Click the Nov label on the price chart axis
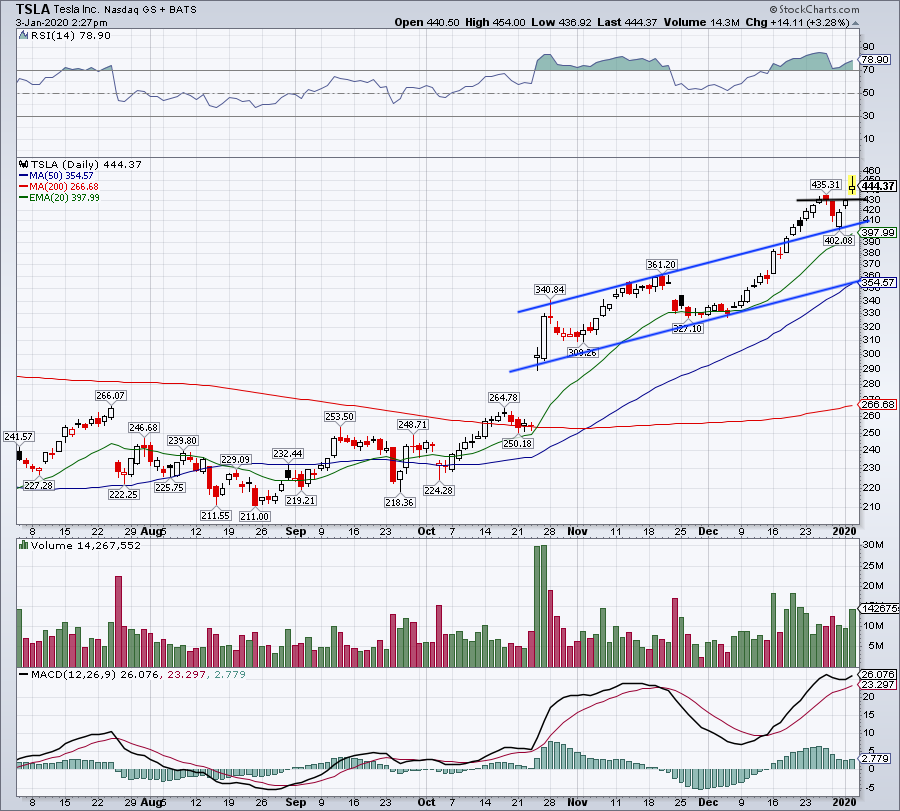 [577, 531]
